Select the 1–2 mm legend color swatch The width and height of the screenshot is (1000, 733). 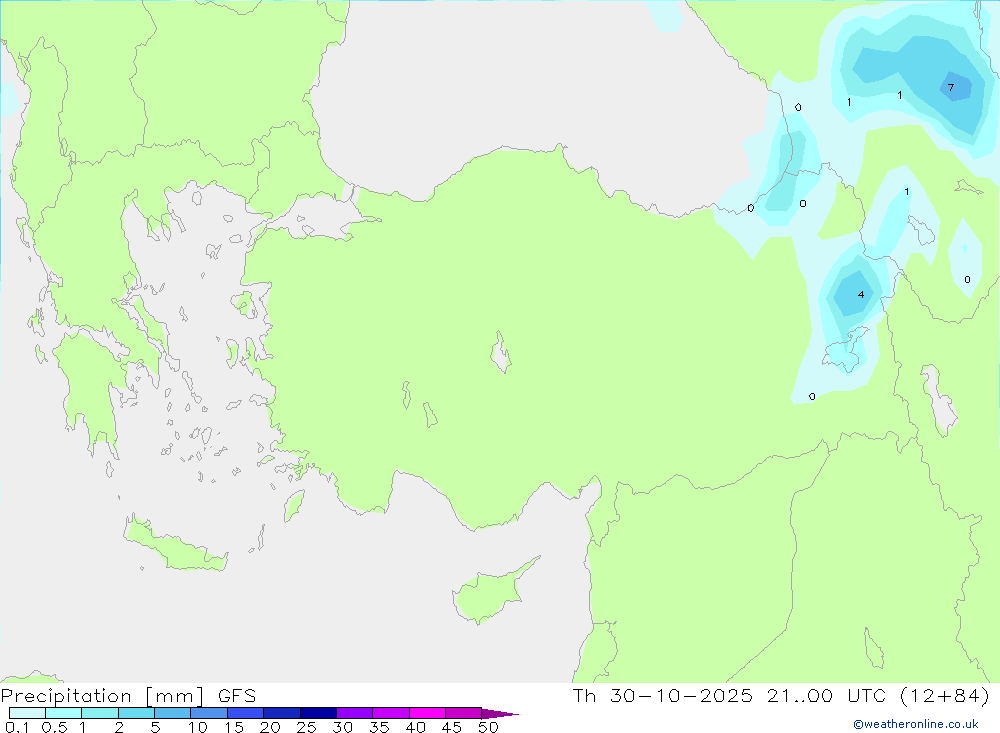tap(100, 713)
